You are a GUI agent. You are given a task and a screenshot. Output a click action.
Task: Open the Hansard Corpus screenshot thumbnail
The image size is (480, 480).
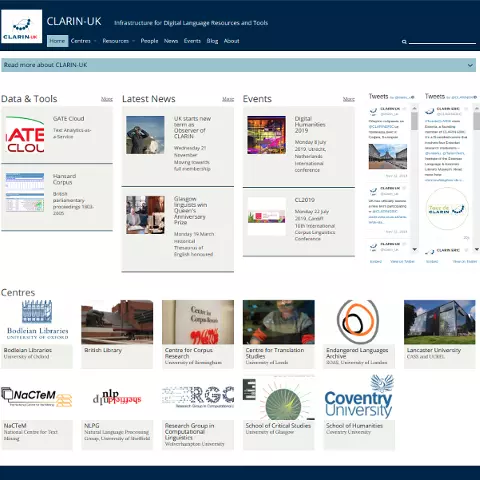tap(25, 192)
